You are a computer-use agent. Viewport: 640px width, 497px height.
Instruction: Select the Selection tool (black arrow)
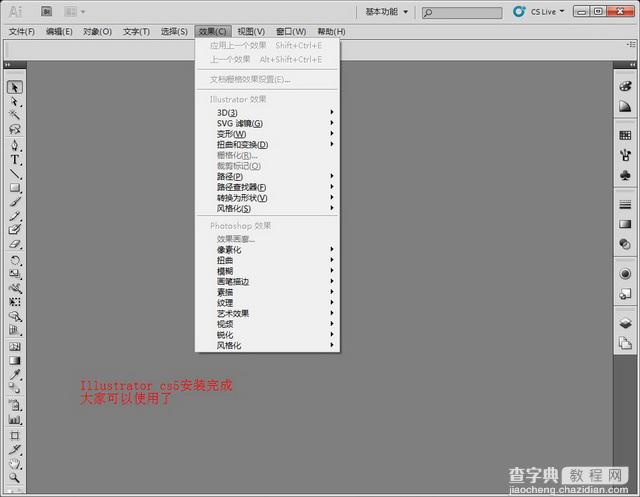coord(15,87)
